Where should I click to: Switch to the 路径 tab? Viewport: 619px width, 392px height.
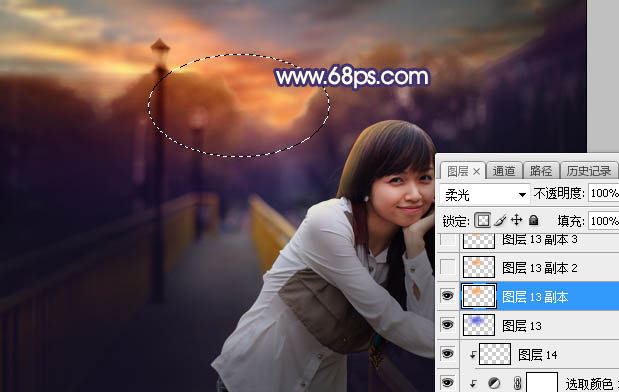click(x=541, y=171)
